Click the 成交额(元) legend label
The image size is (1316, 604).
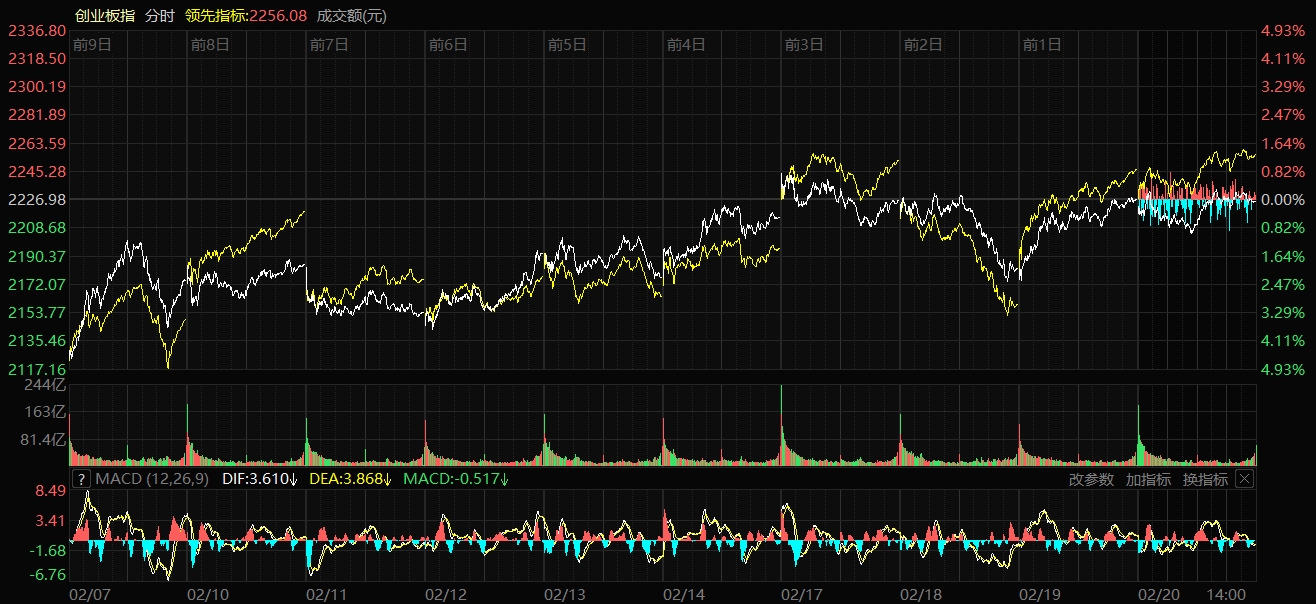[x=351, y=15]
